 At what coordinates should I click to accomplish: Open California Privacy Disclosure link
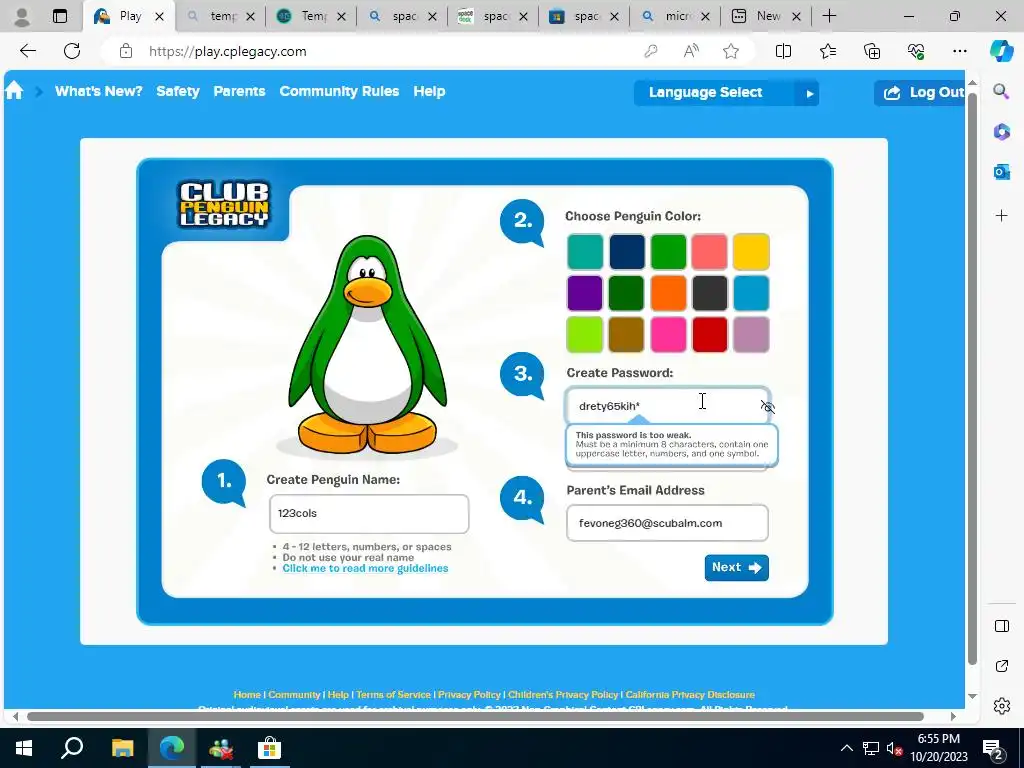tap(690, 694)
